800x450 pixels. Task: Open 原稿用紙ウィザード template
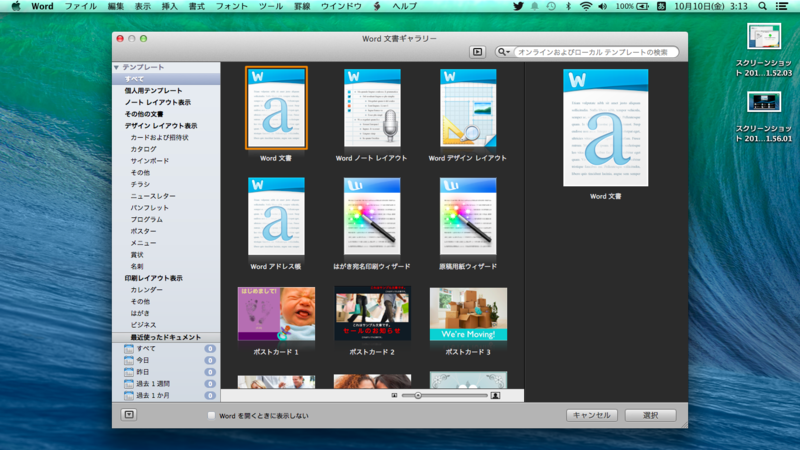click(468, 216)
